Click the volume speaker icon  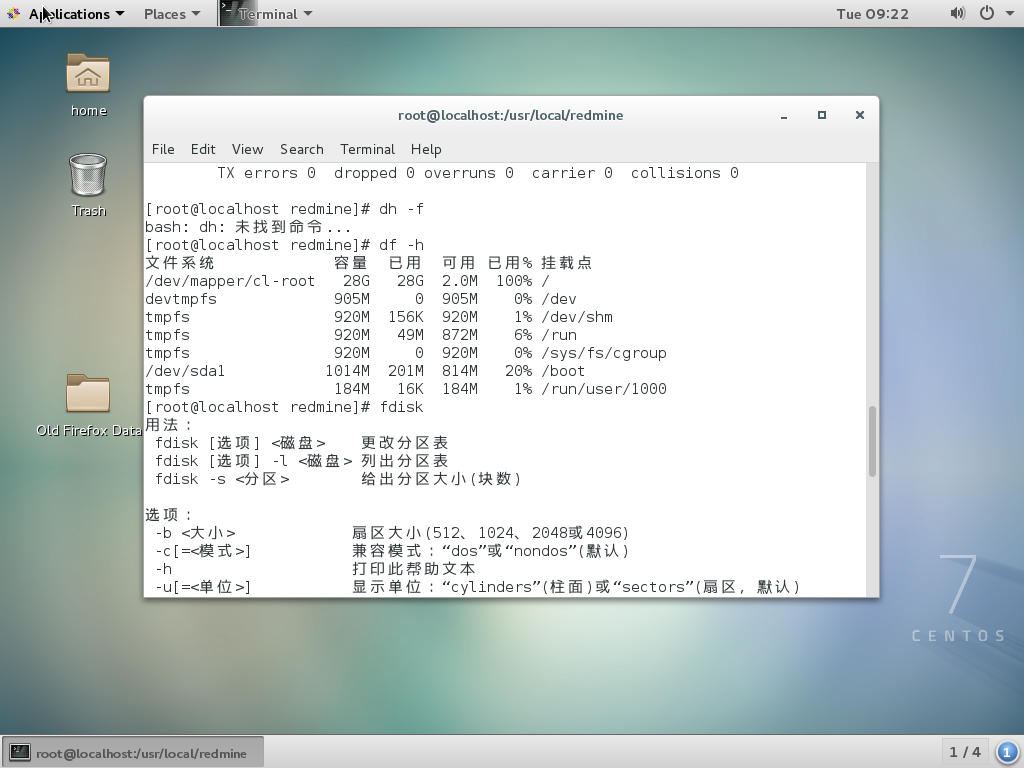click(957, 13)
